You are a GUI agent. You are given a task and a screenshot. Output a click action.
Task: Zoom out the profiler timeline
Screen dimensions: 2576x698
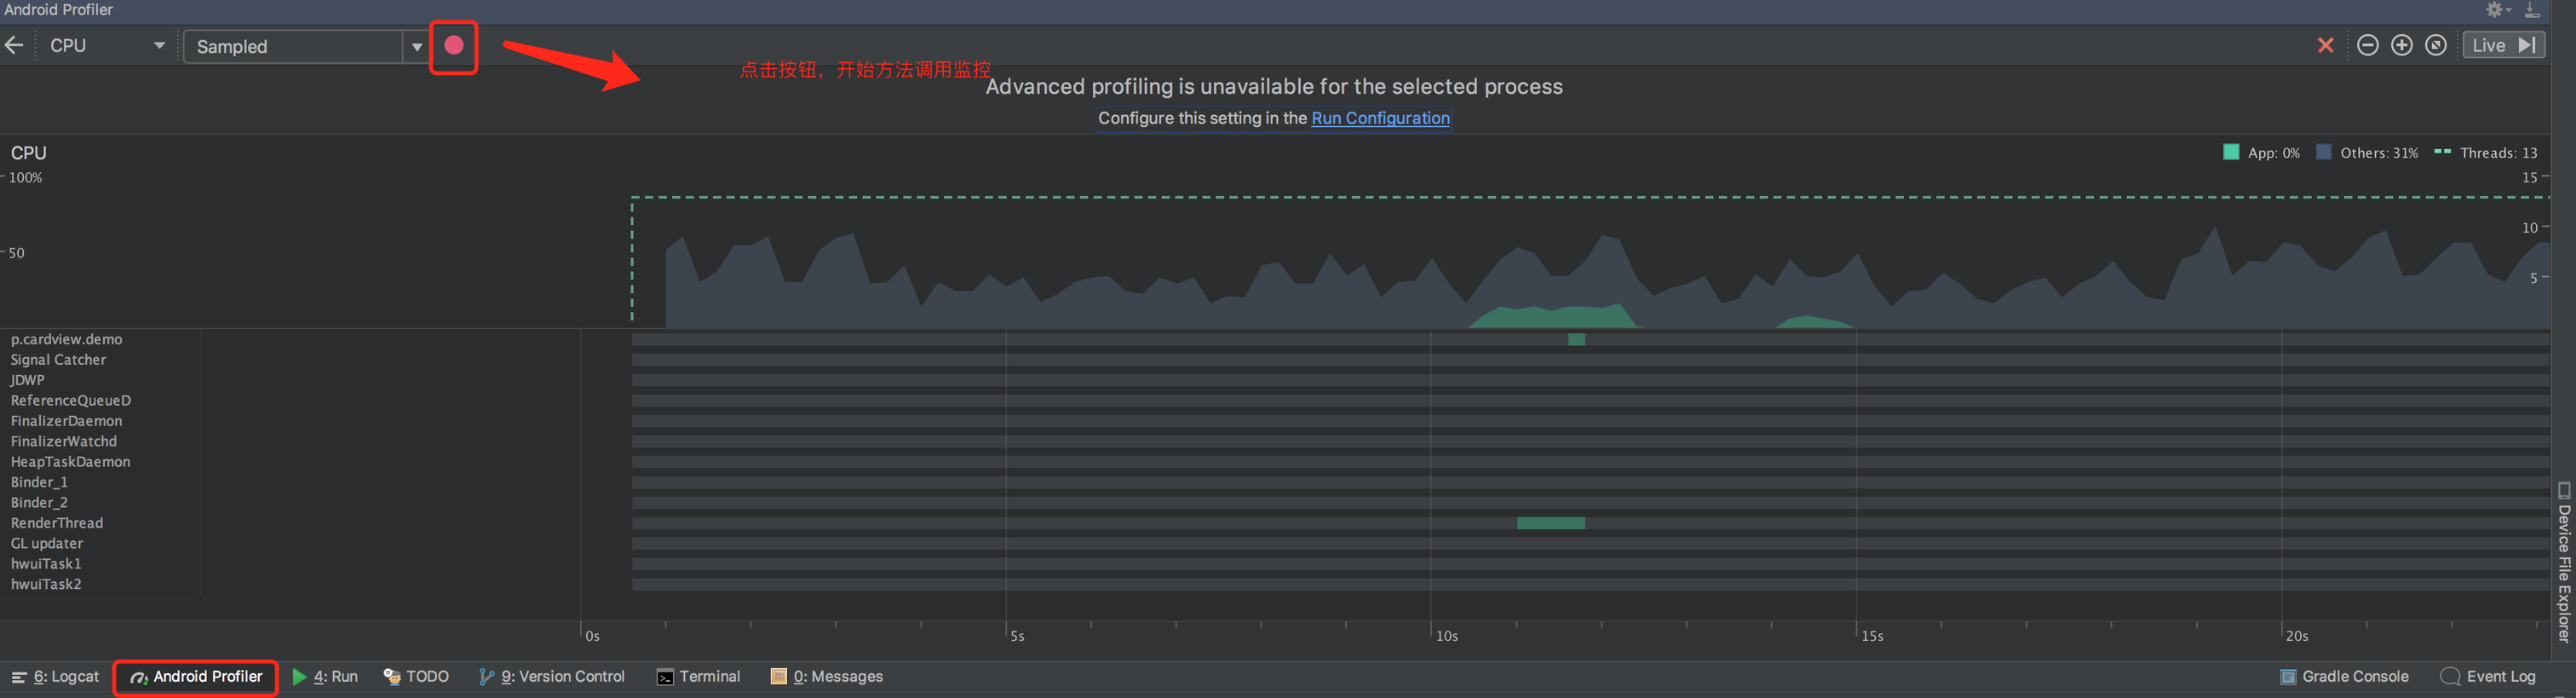[x=2367, y=46]
